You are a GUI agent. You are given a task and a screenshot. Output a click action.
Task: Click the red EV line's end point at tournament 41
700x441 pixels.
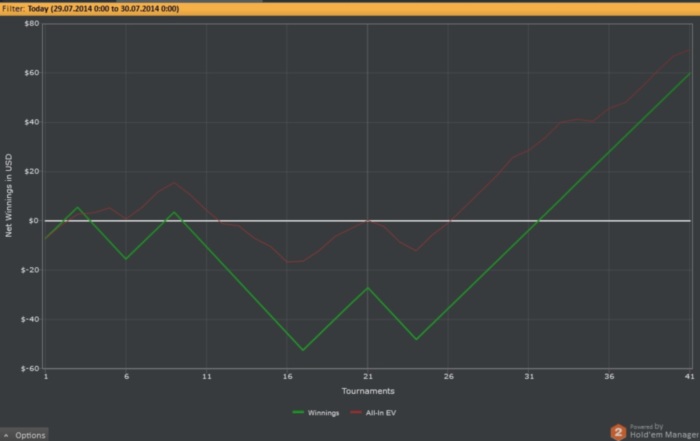[690, 50]
